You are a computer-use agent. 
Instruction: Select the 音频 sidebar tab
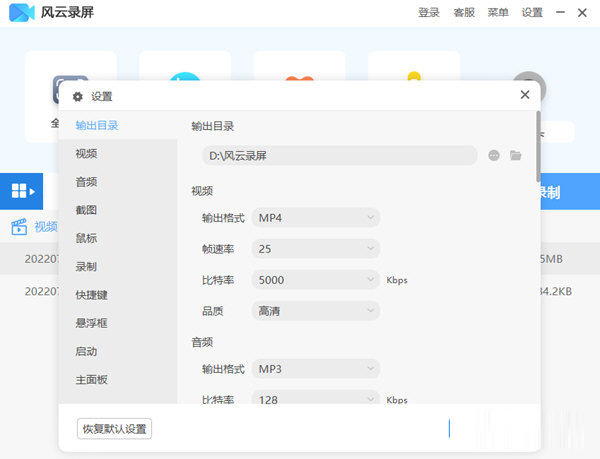pos(118,182)
